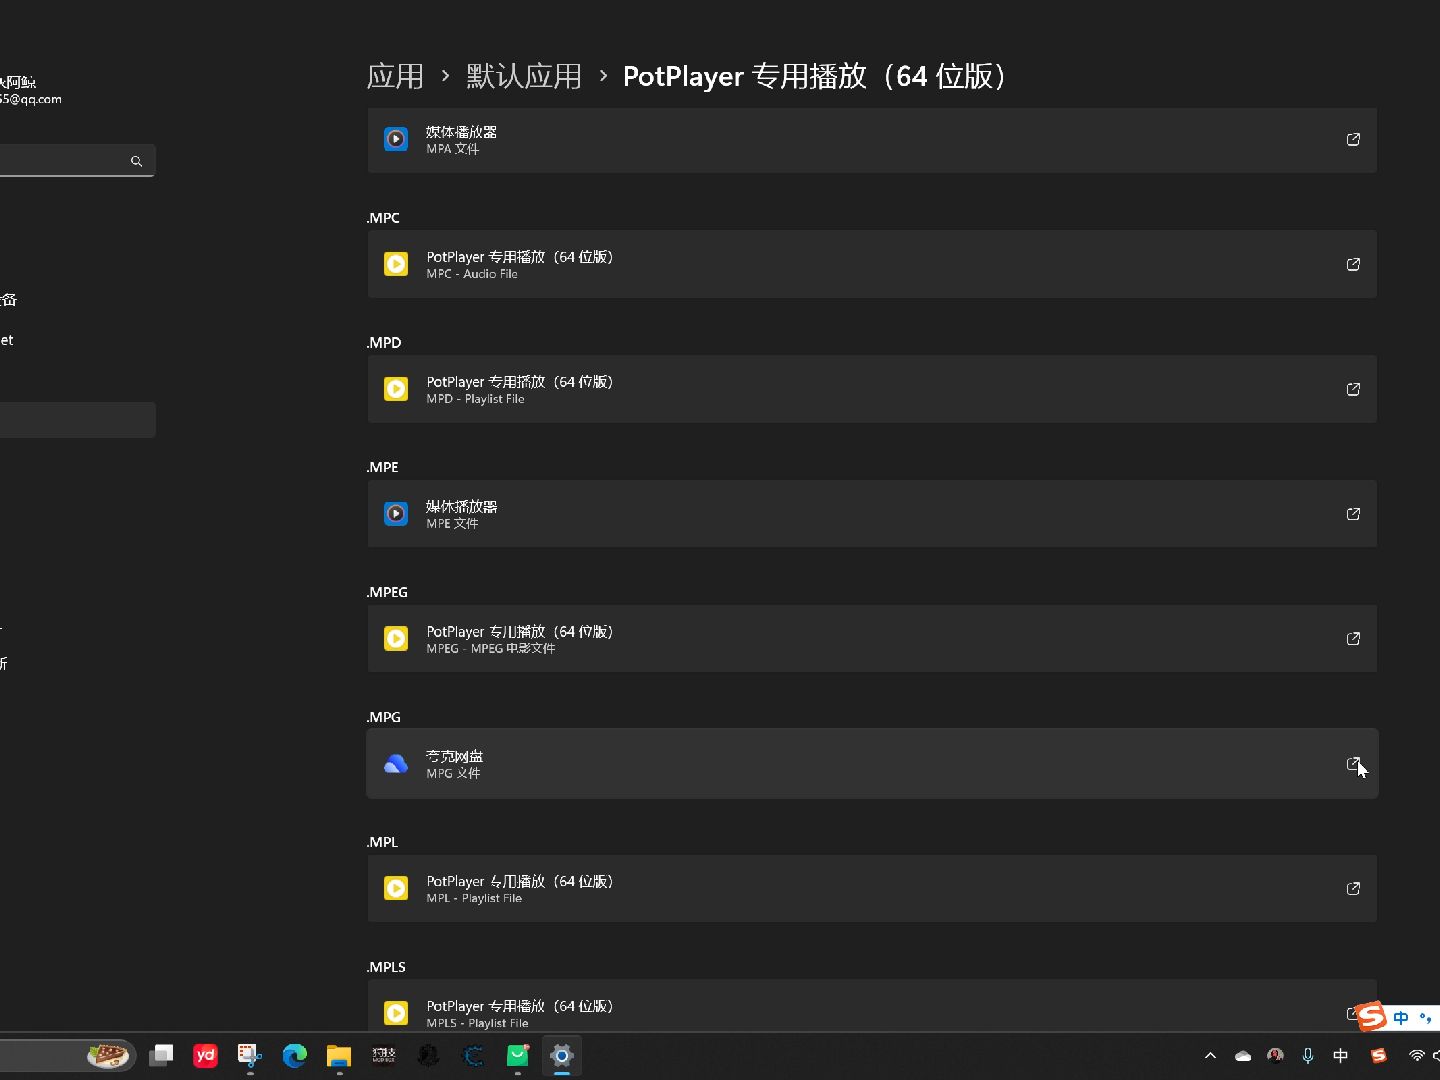Click PotPlayer icon in MPEG movie file row

point(396,638)
